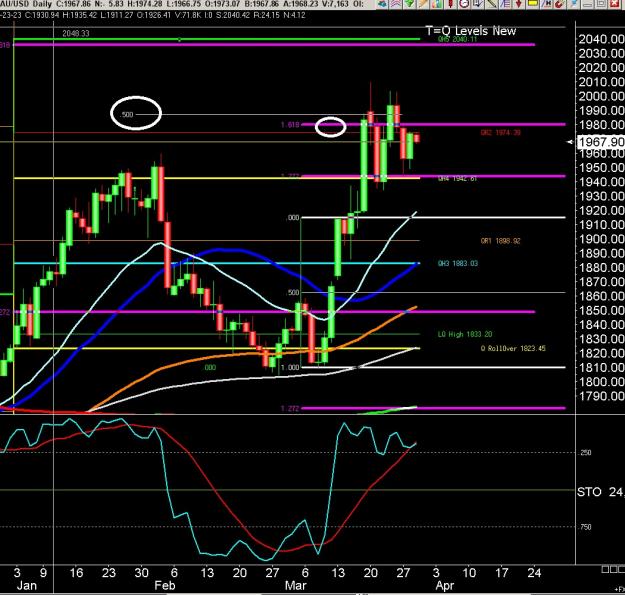Click the +F icon at bottom-right corner

tap(619, 589)
